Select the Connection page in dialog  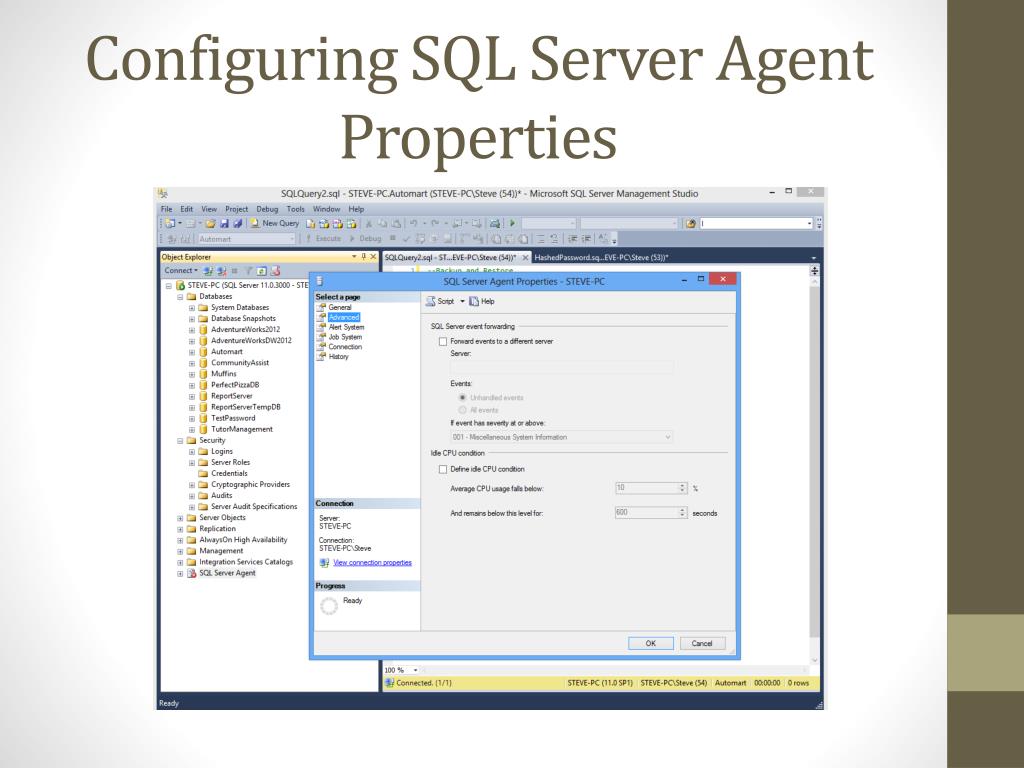tap(345, 347)
